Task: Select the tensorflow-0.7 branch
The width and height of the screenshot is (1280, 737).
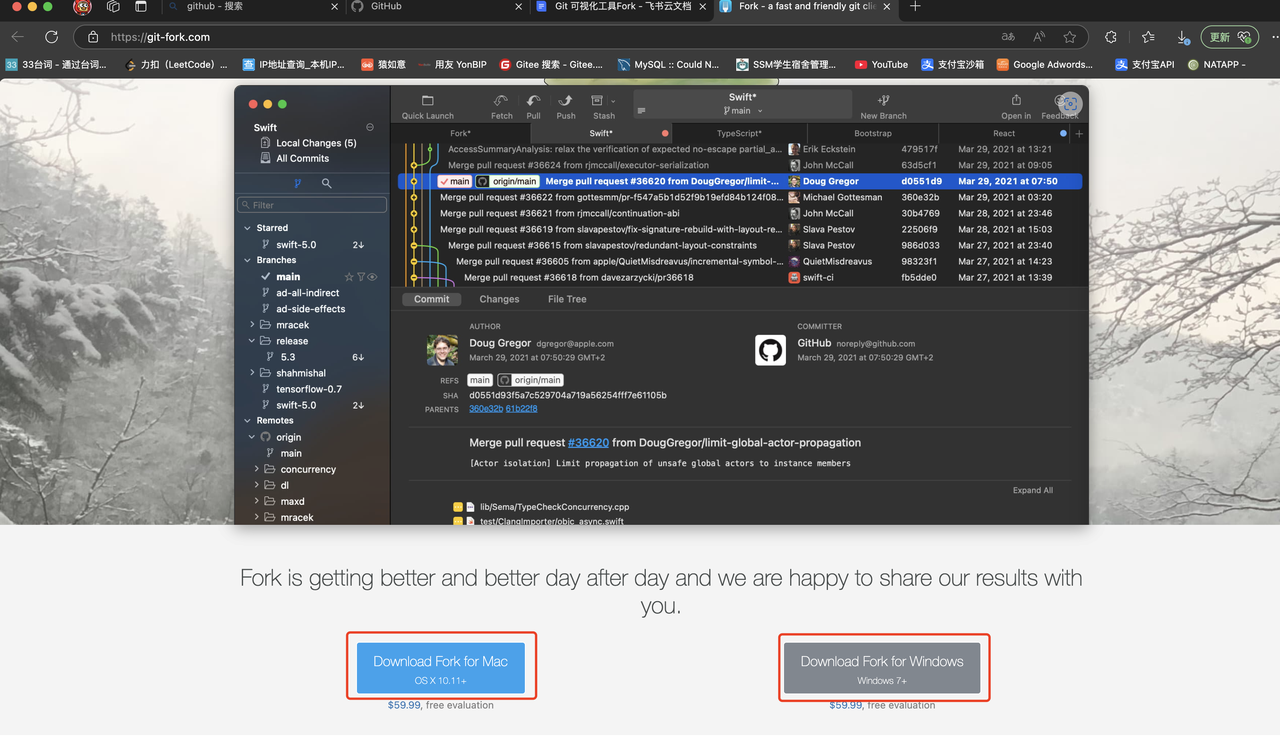Action: pos(309,389)
